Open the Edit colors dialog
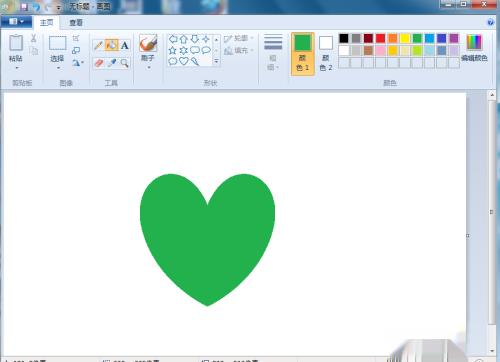 (x=474, y=49)
